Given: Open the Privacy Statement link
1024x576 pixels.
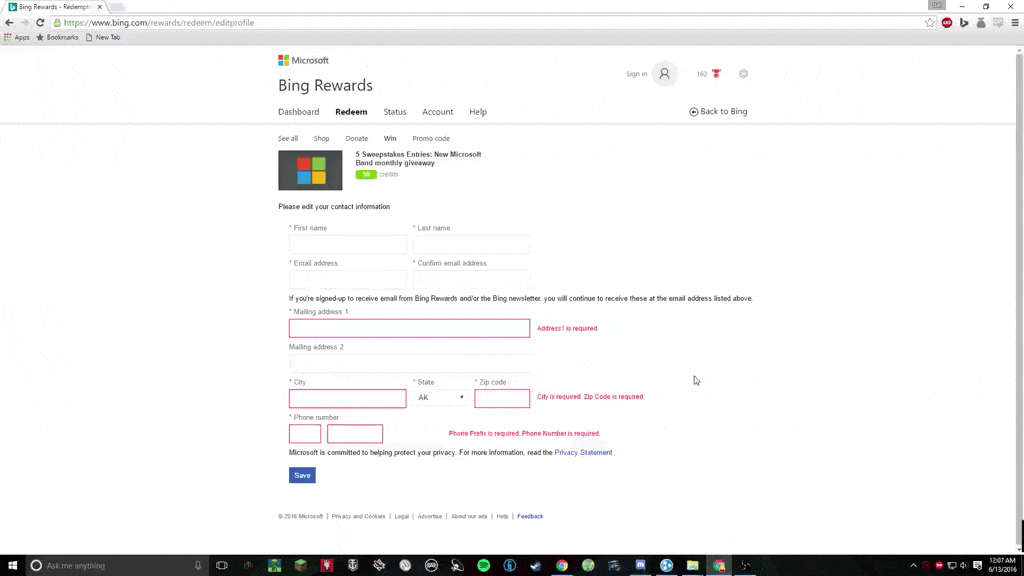Looking at the screenshot, I should [x=583, y=453].
